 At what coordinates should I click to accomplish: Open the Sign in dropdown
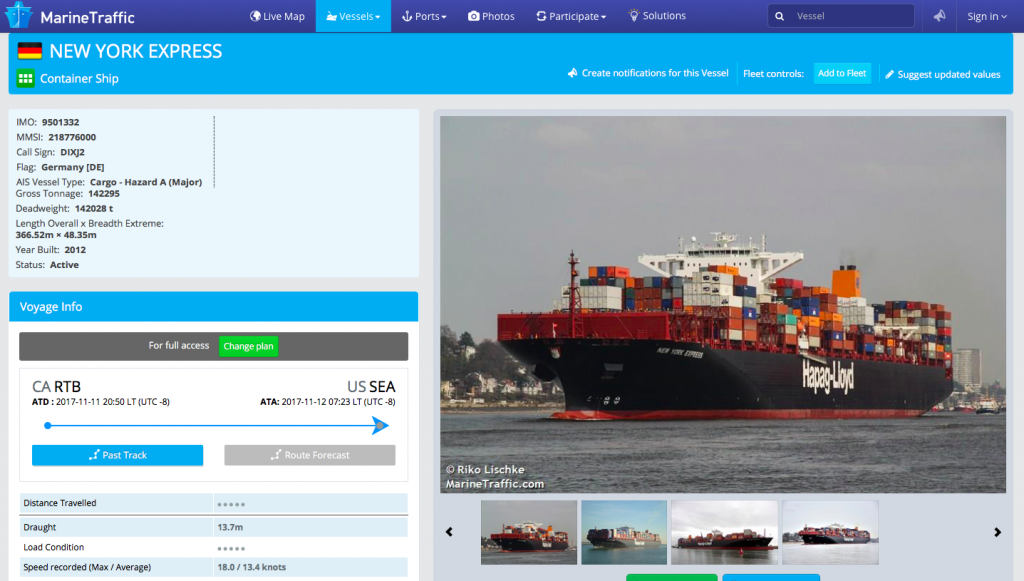pos(987,16)
